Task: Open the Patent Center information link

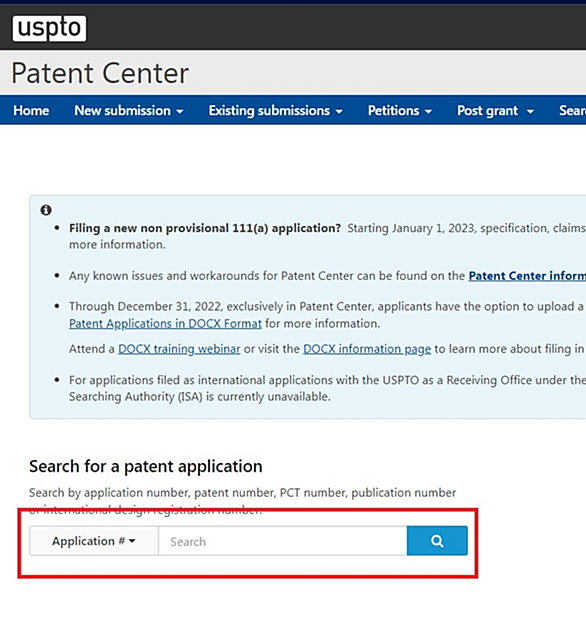Action: (527, 276)
